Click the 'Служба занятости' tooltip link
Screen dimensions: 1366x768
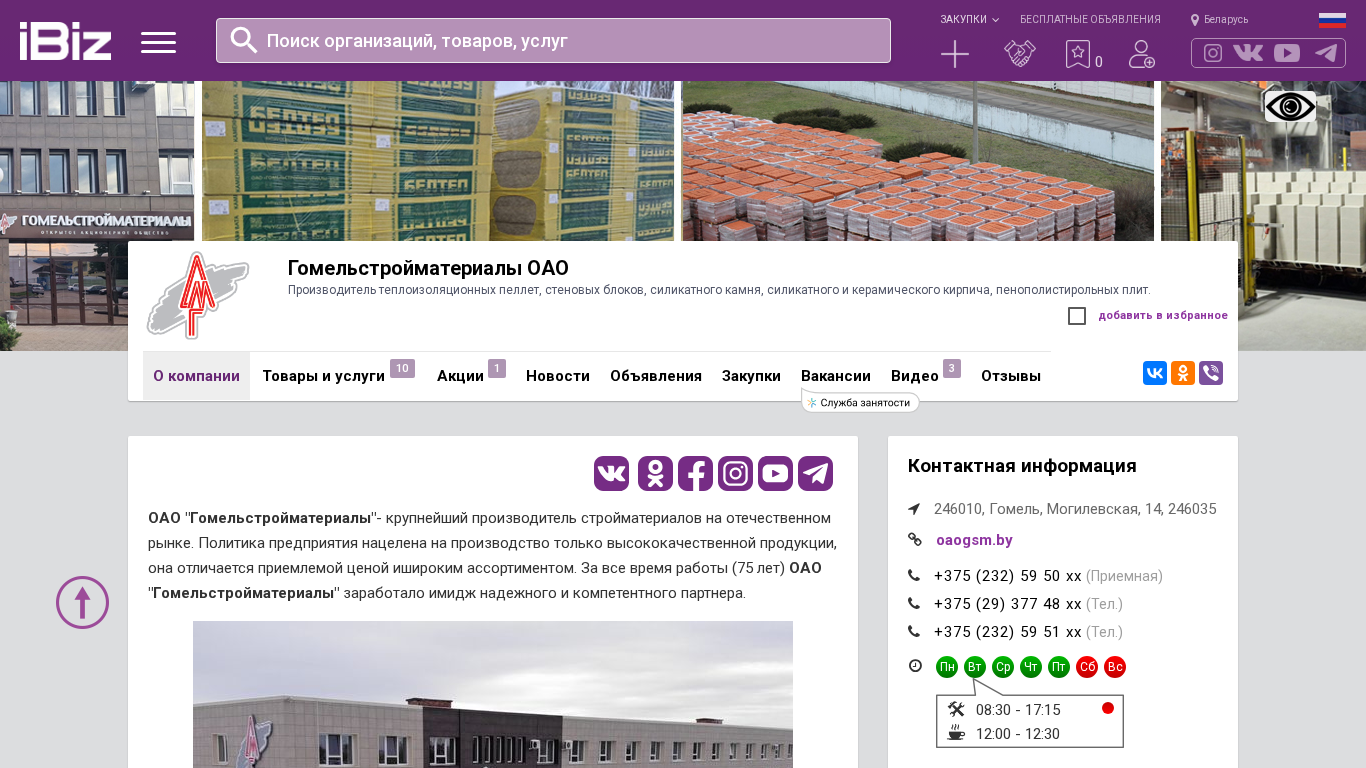[x=861, y=403]
